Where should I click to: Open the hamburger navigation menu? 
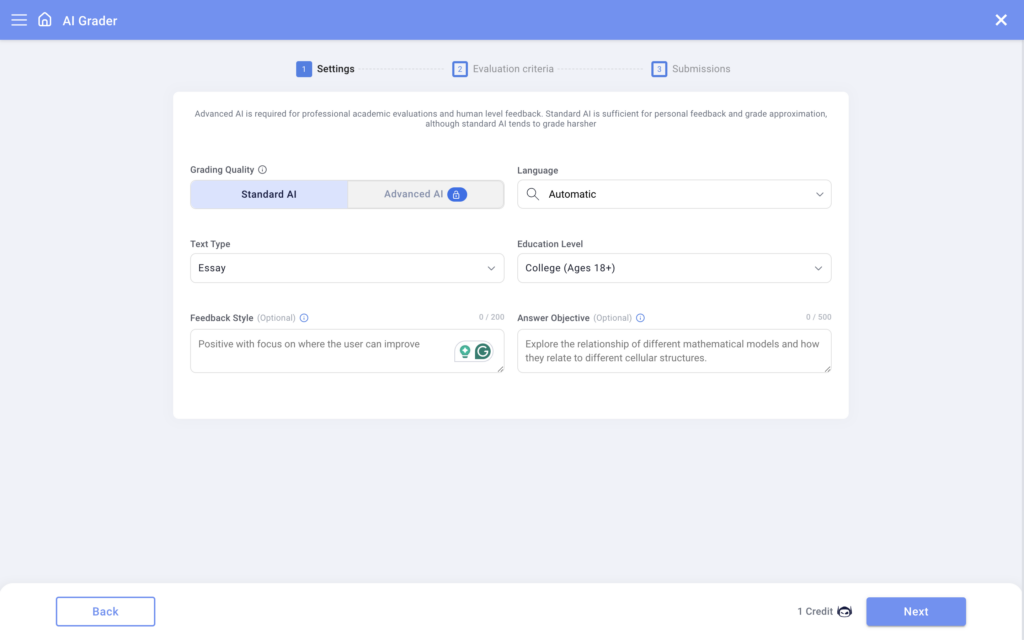click(x=19, y=19)
